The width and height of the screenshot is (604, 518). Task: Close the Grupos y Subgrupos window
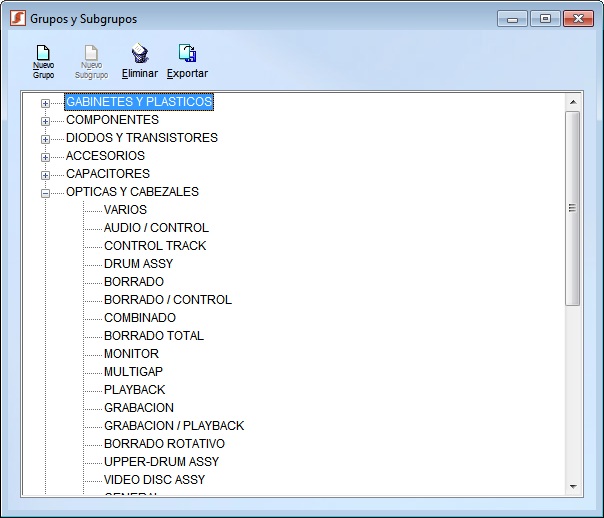578,18
